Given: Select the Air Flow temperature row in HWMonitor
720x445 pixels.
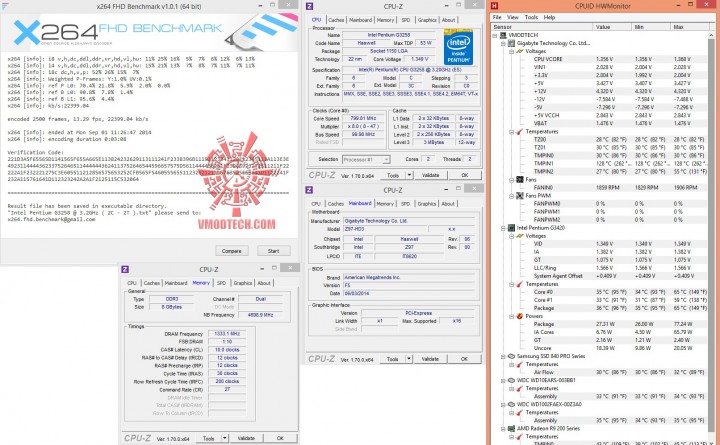Looking at the screenshot, I should pyautogui.click(x=620, y=372).
